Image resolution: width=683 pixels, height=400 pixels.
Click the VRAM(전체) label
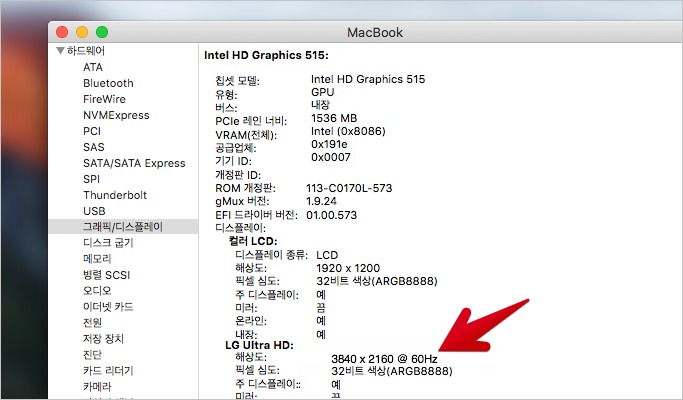(246, 135)
